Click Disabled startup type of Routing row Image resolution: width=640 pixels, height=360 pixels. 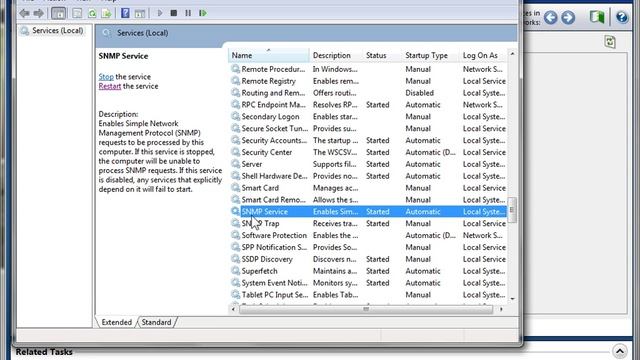click(419, 93)
